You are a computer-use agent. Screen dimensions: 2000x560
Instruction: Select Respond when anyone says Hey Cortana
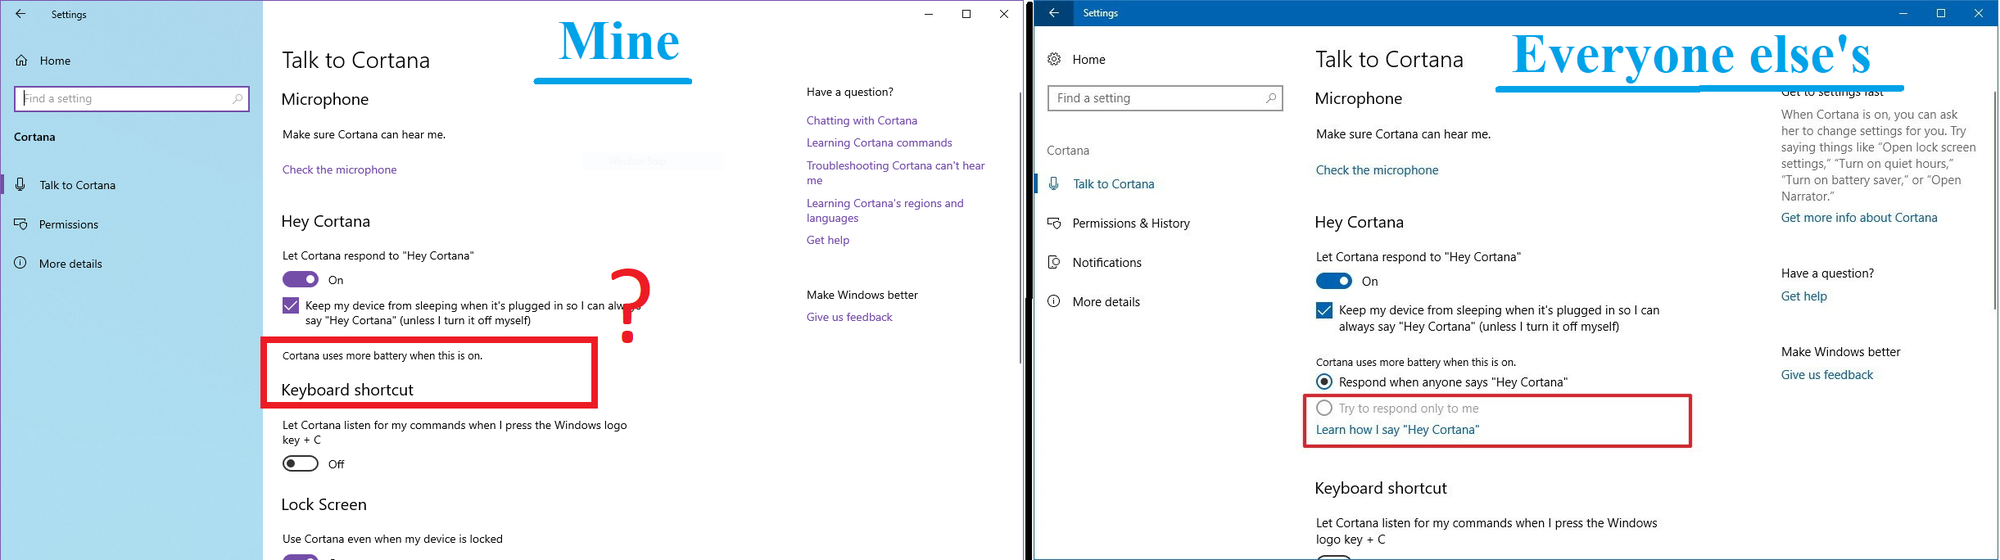pyautogui.click(x=1324, y=382)
